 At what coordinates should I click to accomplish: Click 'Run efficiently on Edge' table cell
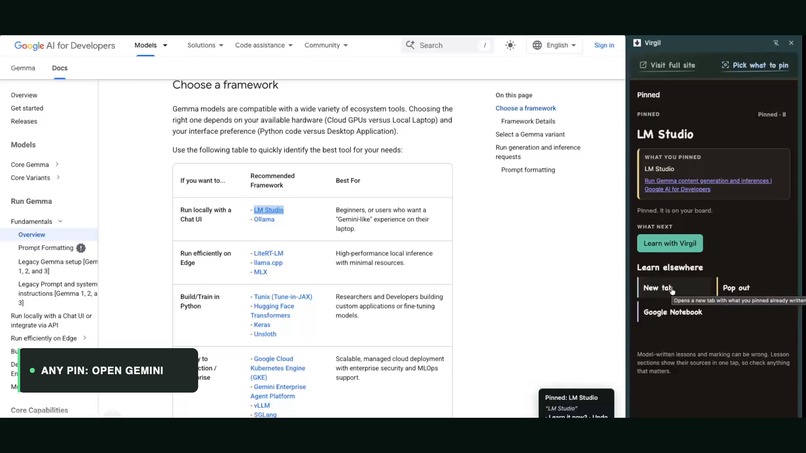coord(206,258)
